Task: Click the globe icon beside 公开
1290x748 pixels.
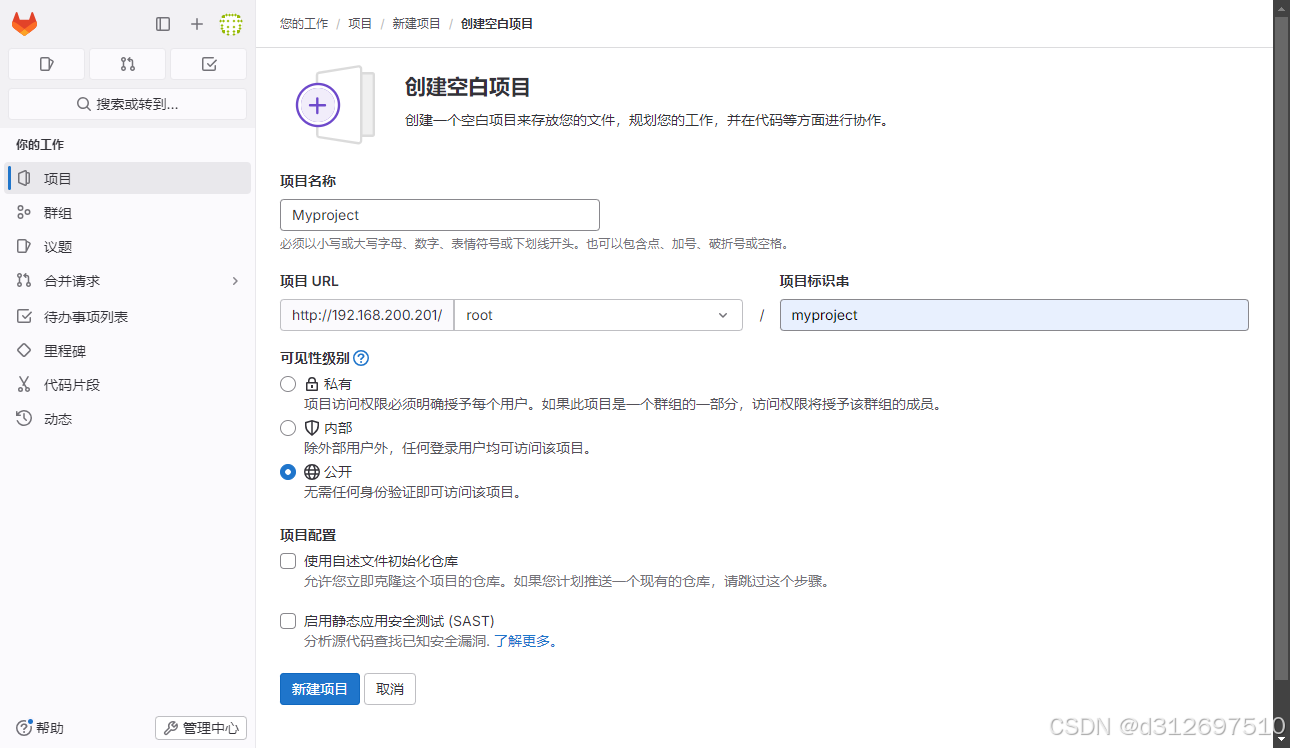Action: tap(312, 472)
